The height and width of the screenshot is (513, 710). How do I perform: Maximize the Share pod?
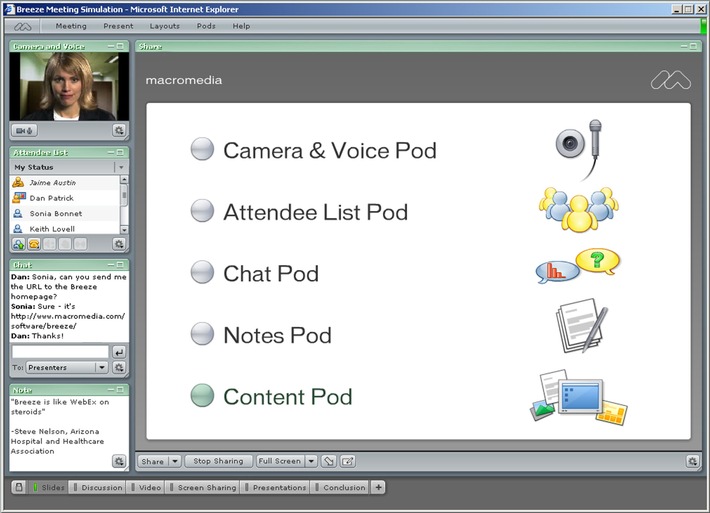click(693, 46)
